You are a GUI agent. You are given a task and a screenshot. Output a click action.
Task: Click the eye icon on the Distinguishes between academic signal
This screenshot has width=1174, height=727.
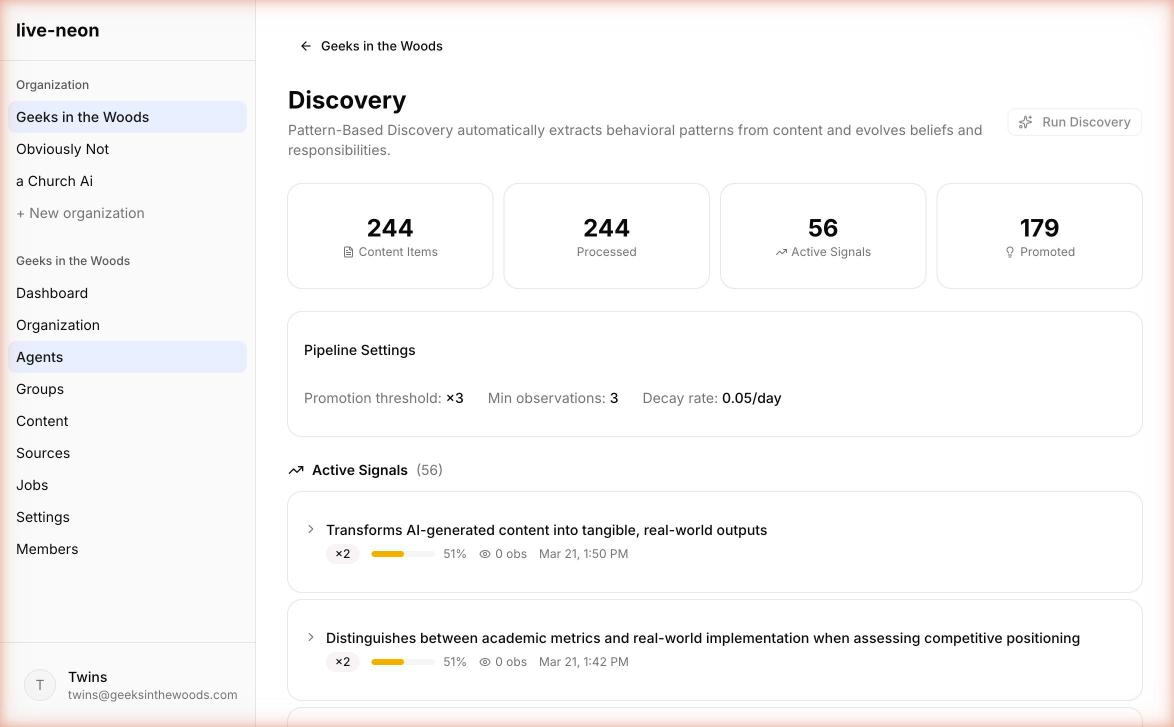(485, 662)
